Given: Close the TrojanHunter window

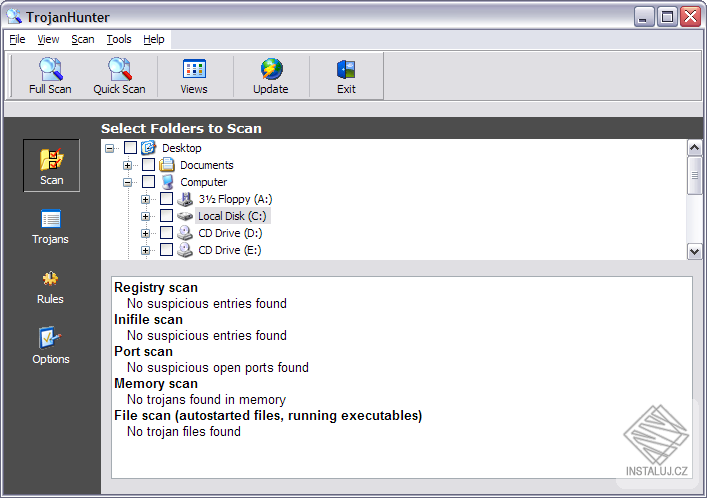Looking at the screenshot, I should point(691,17).
